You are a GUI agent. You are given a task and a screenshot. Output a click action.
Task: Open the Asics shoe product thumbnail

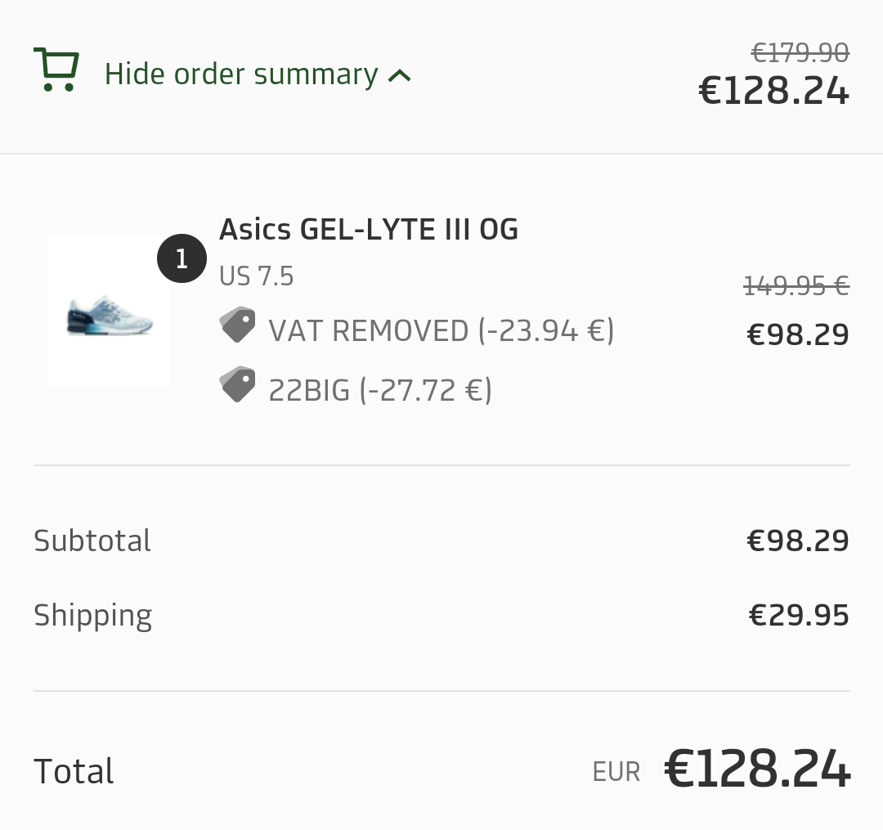coord(109,311)
